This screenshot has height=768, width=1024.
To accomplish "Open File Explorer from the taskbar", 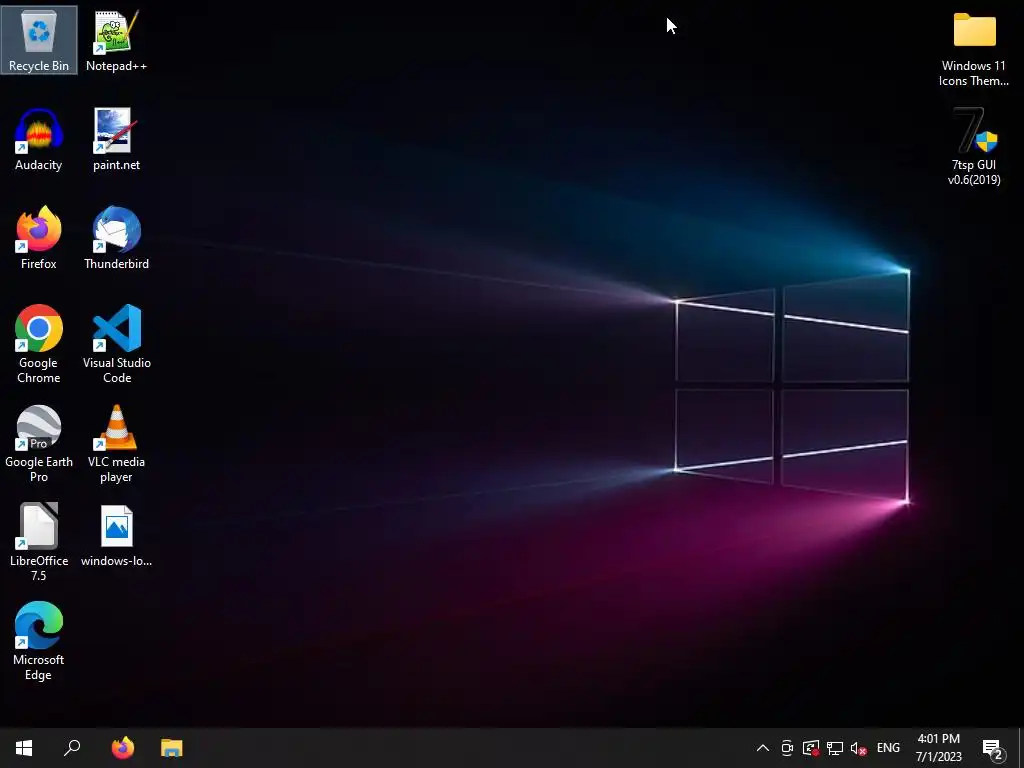I will click(172, 748).
